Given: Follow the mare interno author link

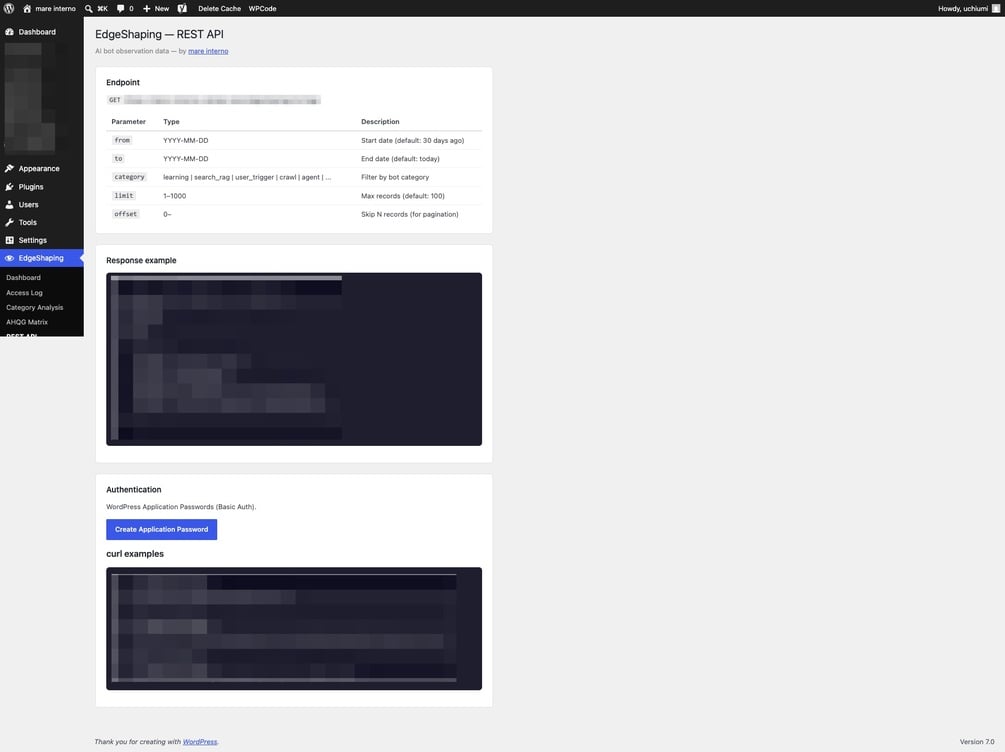Looking at the screenshot, I should [x=208, y=51].
